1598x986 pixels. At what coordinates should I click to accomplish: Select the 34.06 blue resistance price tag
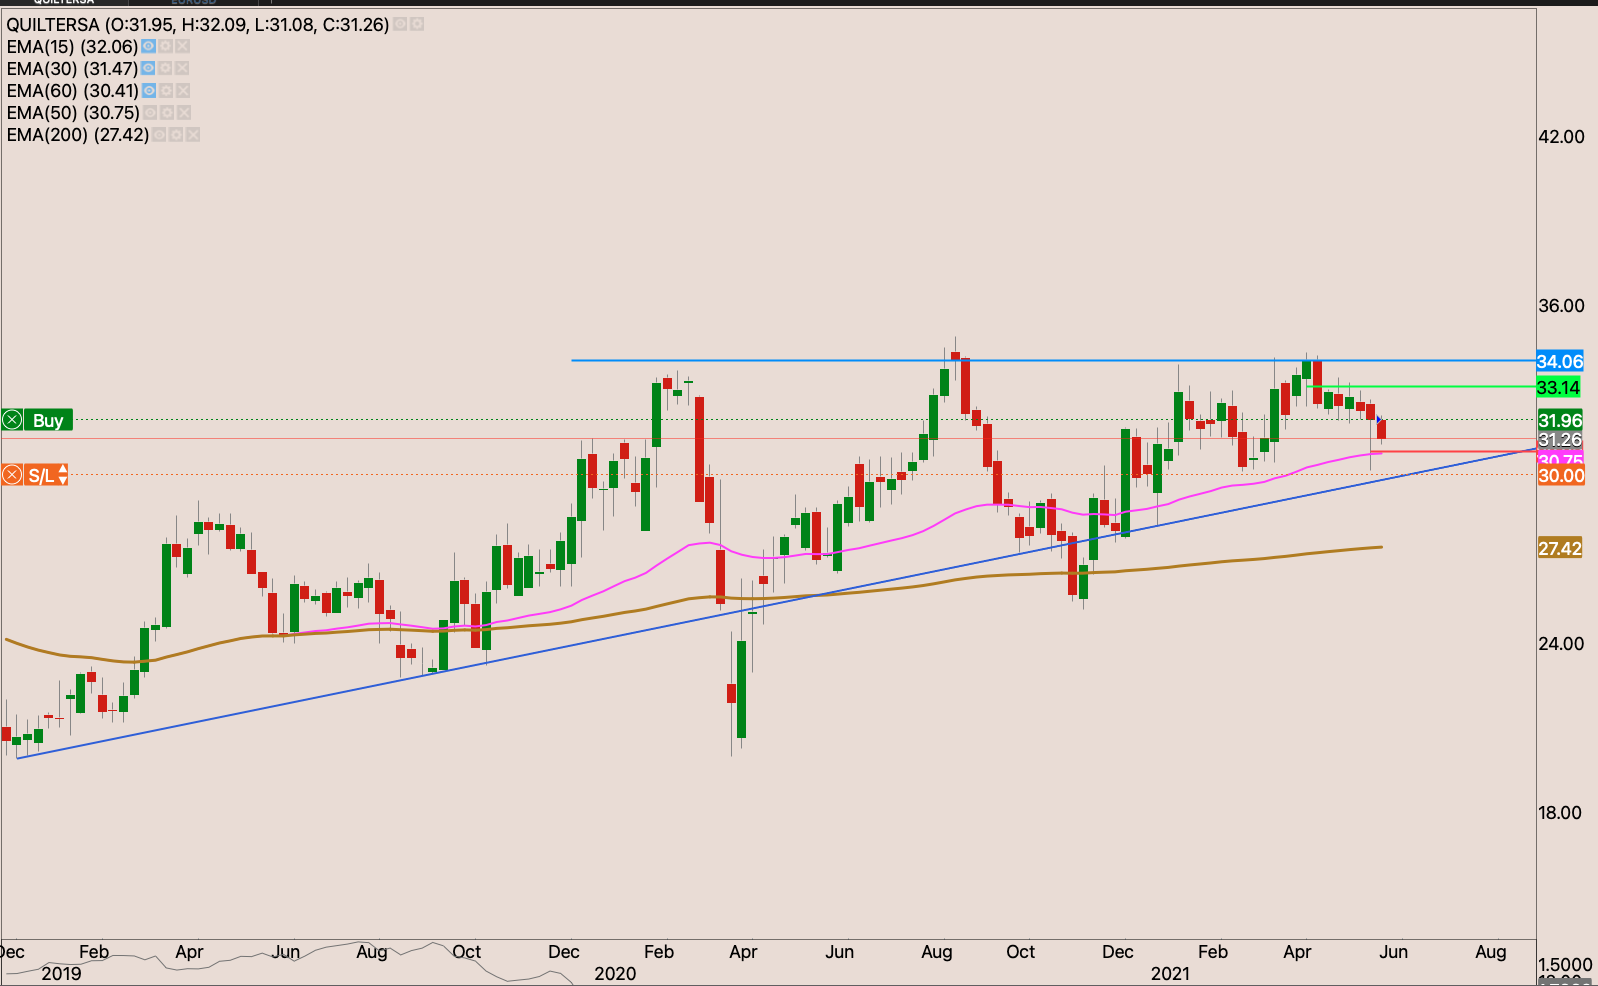(x=1559, y=362)
